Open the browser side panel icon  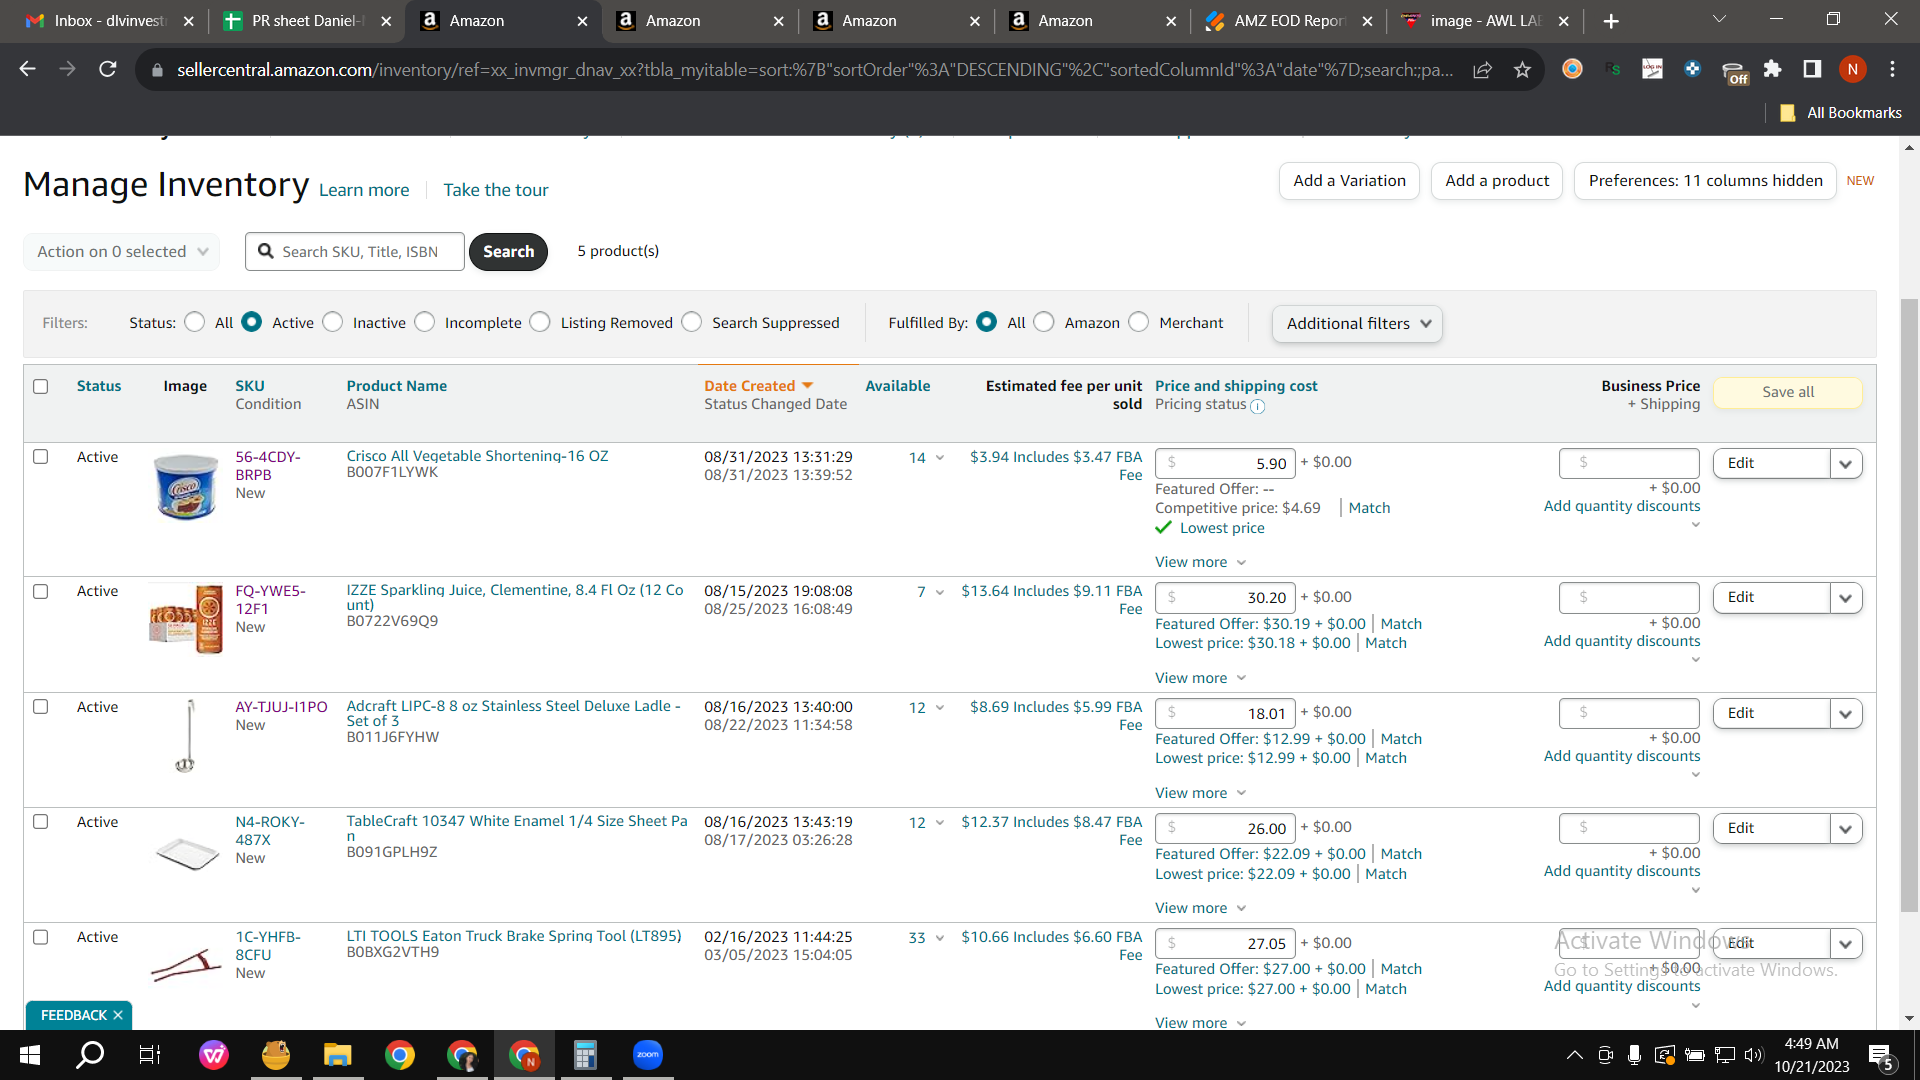(x=1812, y=69)
